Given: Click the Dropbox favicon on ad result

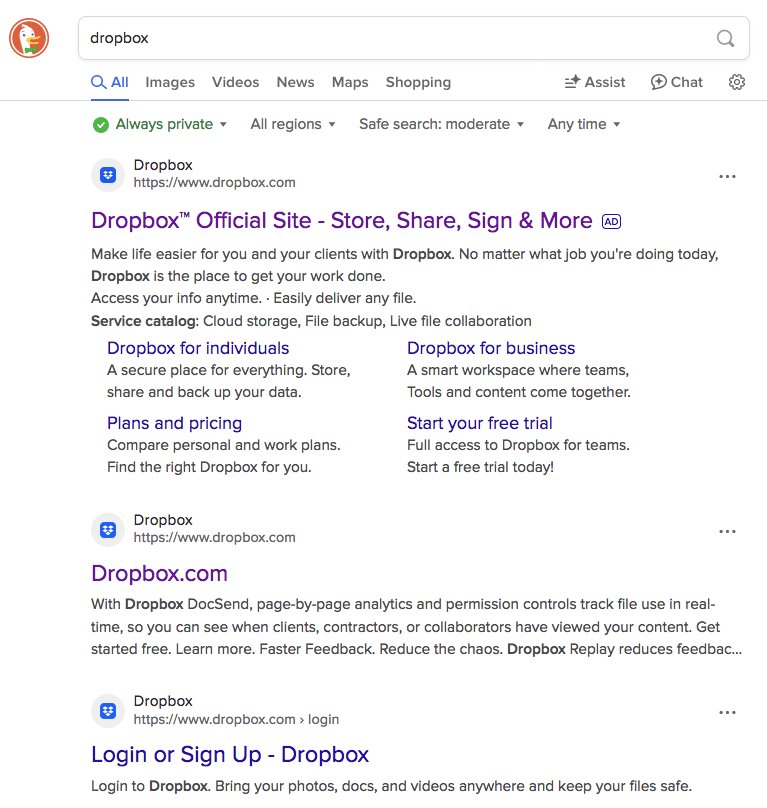Looking at the screenshot, I should (108, 175).
